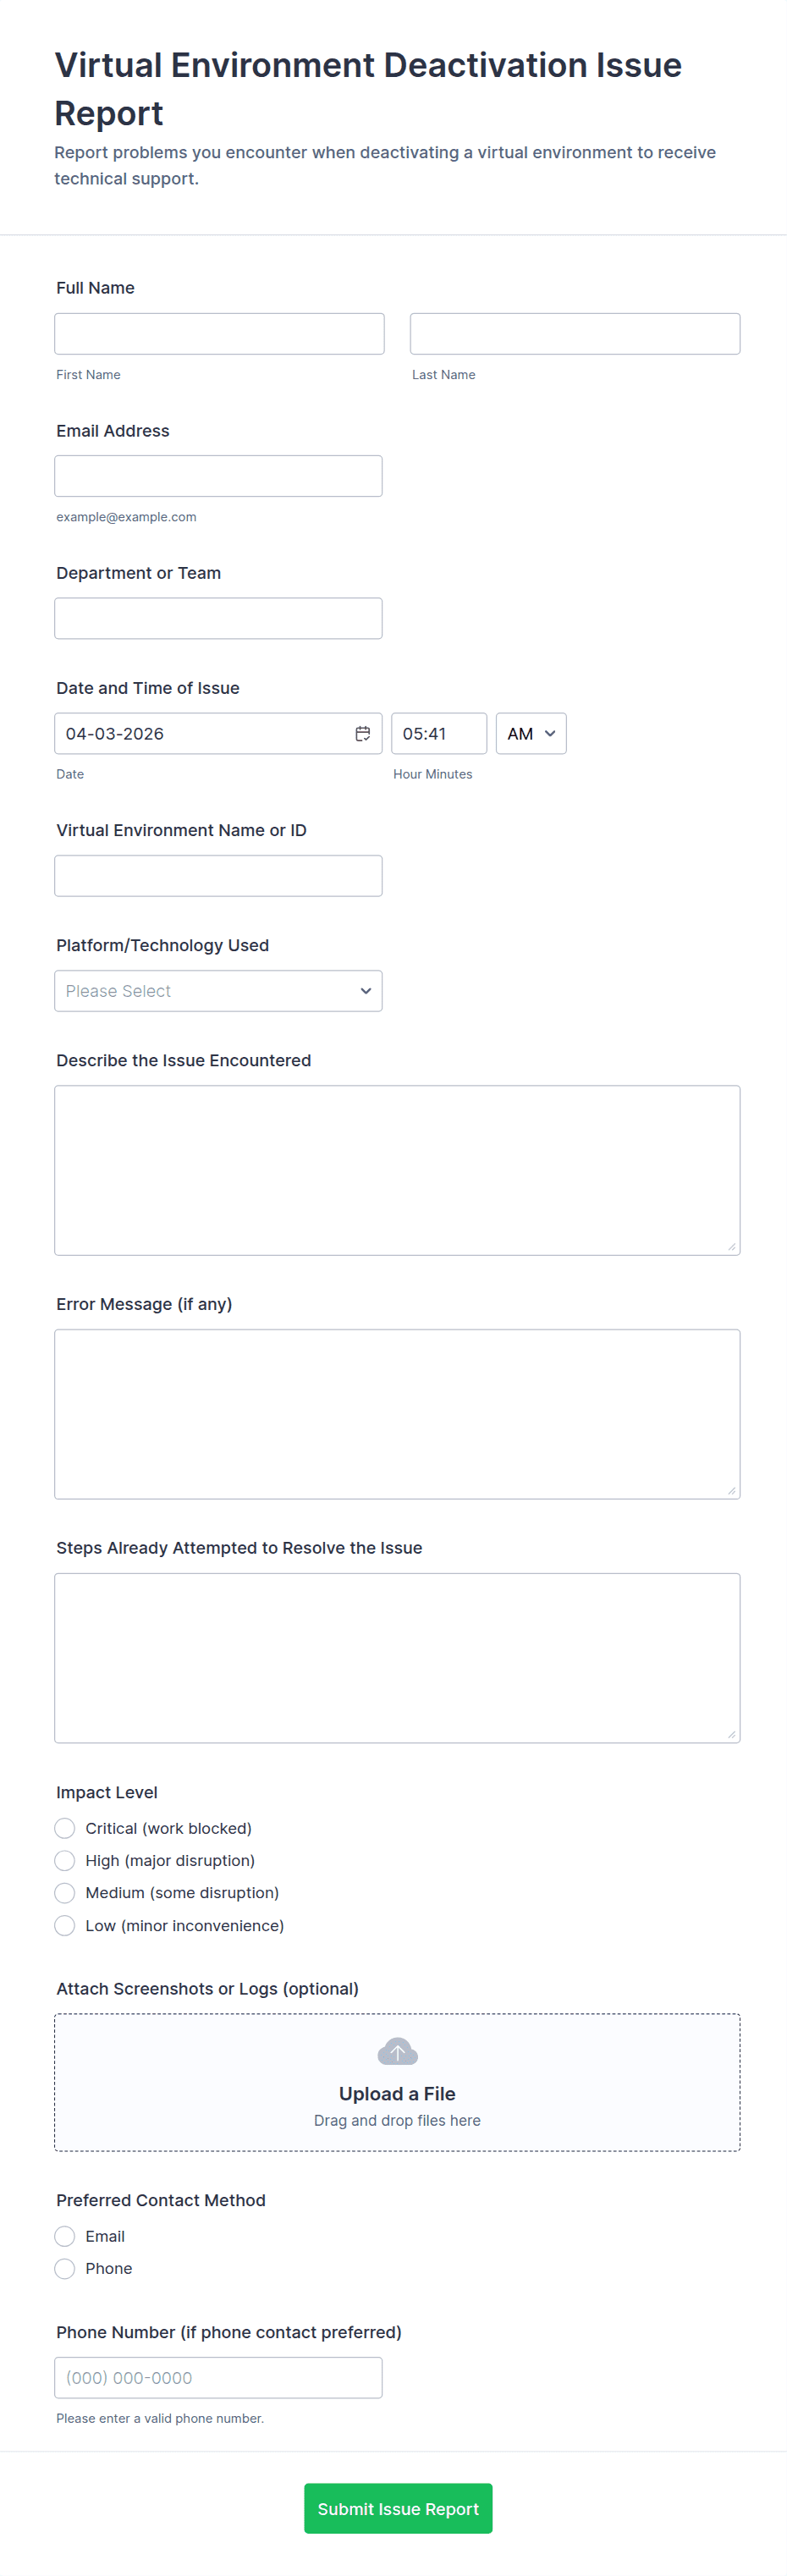This screenshot has width=787, height=2576.
Task: Focus the Department or Team field
Action: tap(218, 618)
